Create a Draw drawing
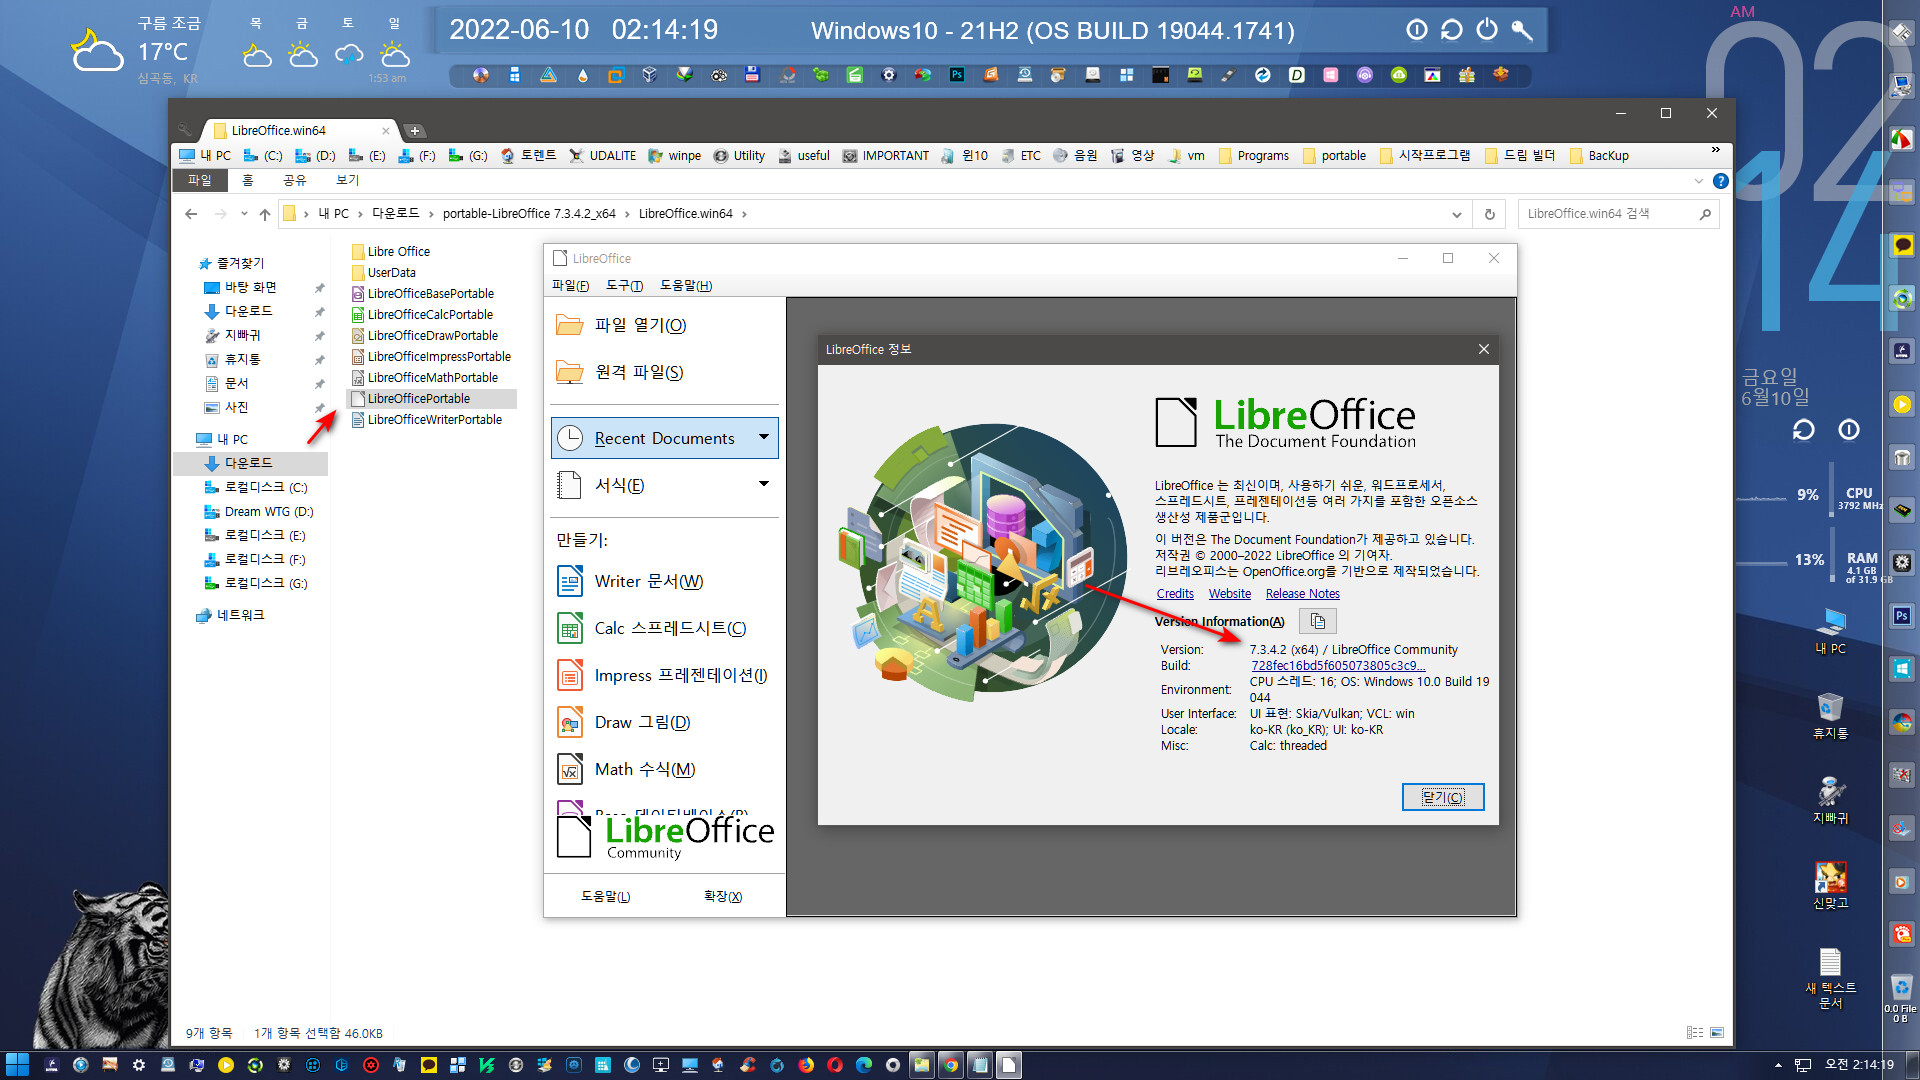1920x1080 pixels. coord(624,722)
